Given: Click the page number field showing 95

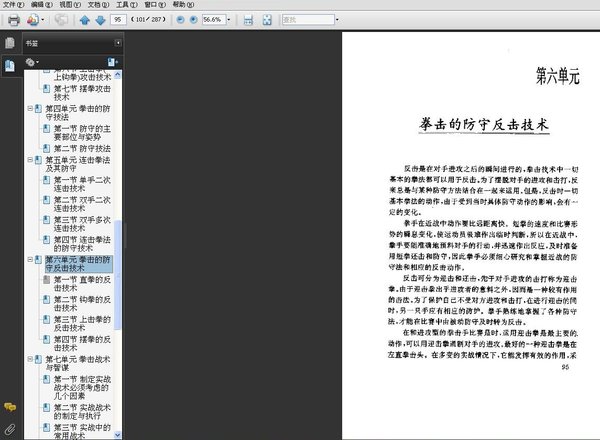Looking at the screenshot, I should 118,20.
